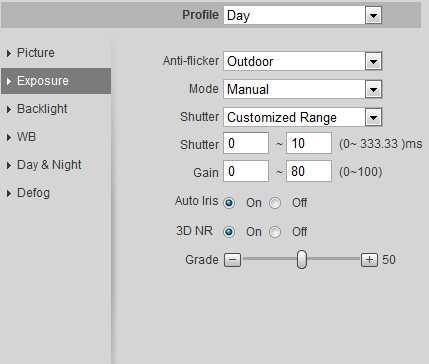Increase Grade with the plus button

(369, 260)
